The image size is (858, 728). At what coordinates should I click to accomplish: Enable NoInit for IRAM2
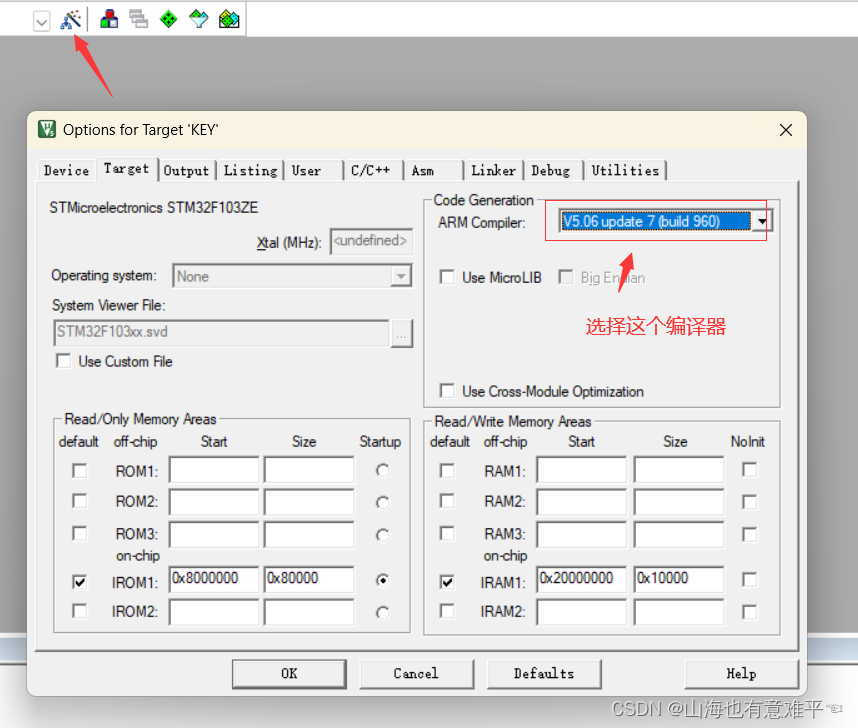click(x=750, y=612)
